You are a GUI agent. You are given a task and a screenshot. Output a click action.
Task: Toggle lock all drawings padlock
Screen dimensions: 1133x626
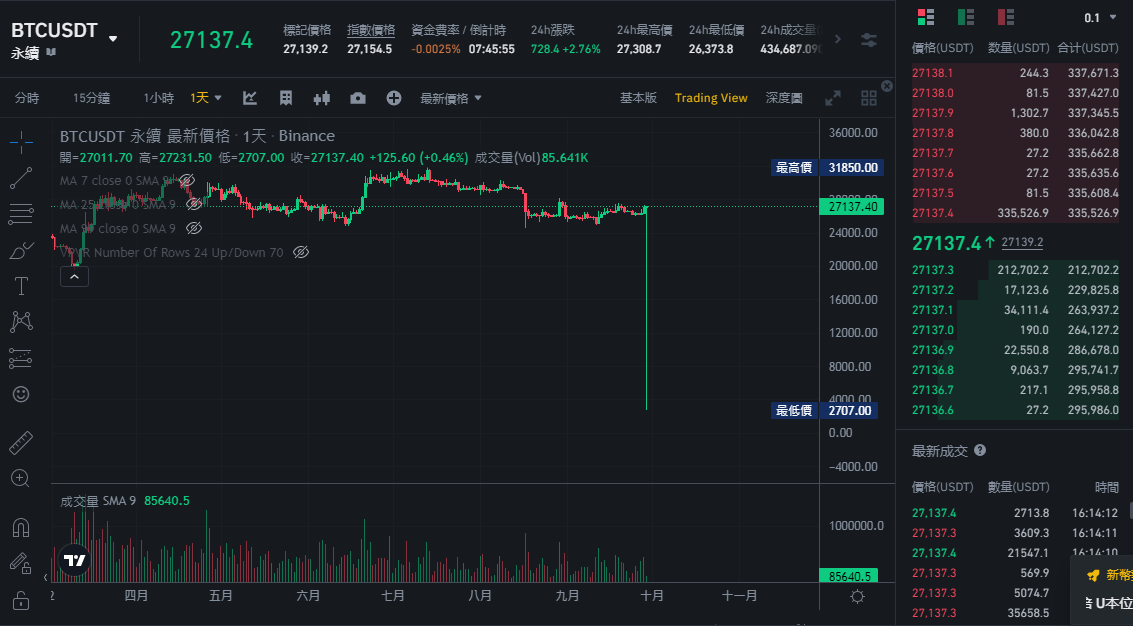(x=21, y=601)
